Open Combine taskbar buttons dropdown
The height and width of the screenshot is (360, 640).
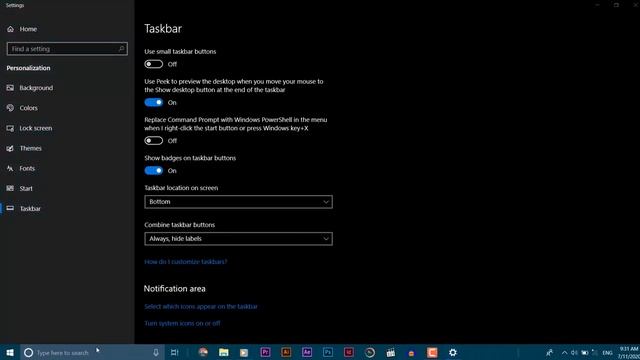click(x=238, y=238)
